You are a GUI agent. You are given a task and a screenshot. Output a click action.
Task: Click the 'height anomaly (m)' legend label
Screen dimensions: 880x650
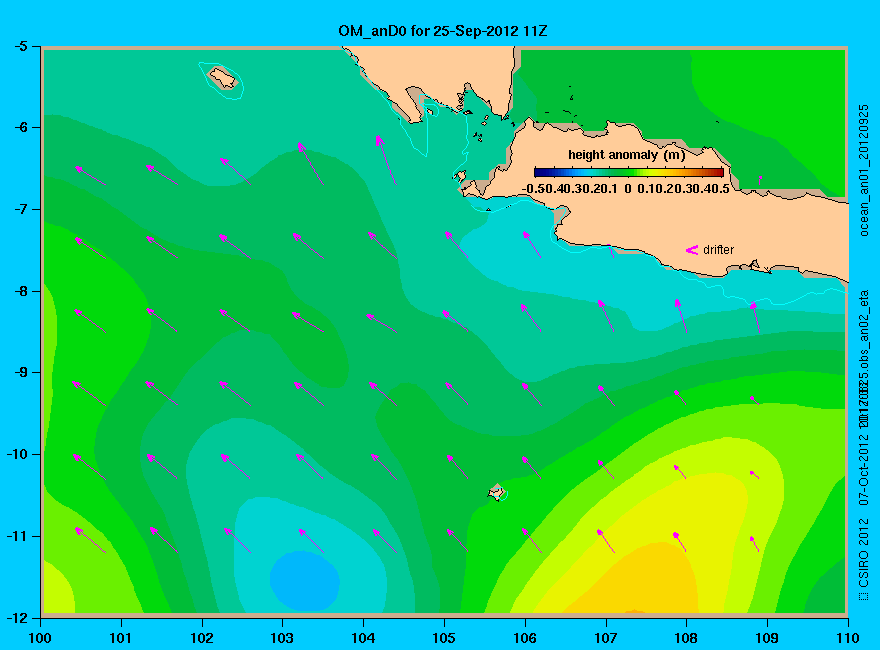pos(626,155)
